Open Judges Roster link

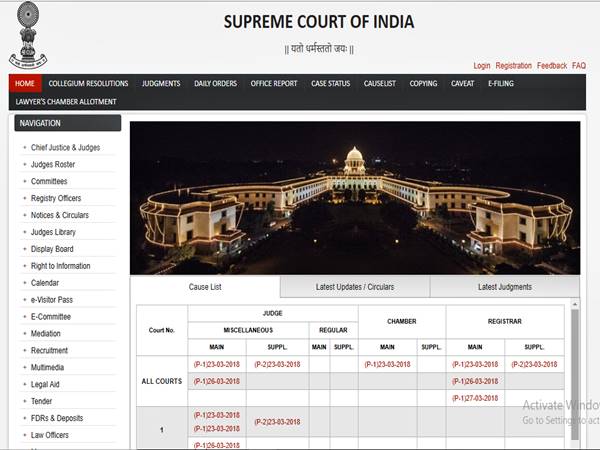click(53, 165)
